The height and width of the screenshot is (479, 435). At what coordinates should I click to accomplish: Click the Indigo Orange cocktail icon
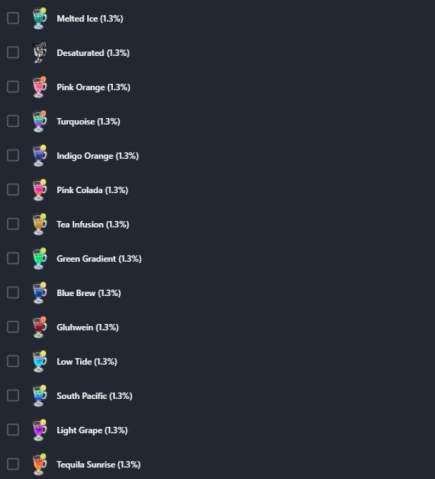coord(39,156)
